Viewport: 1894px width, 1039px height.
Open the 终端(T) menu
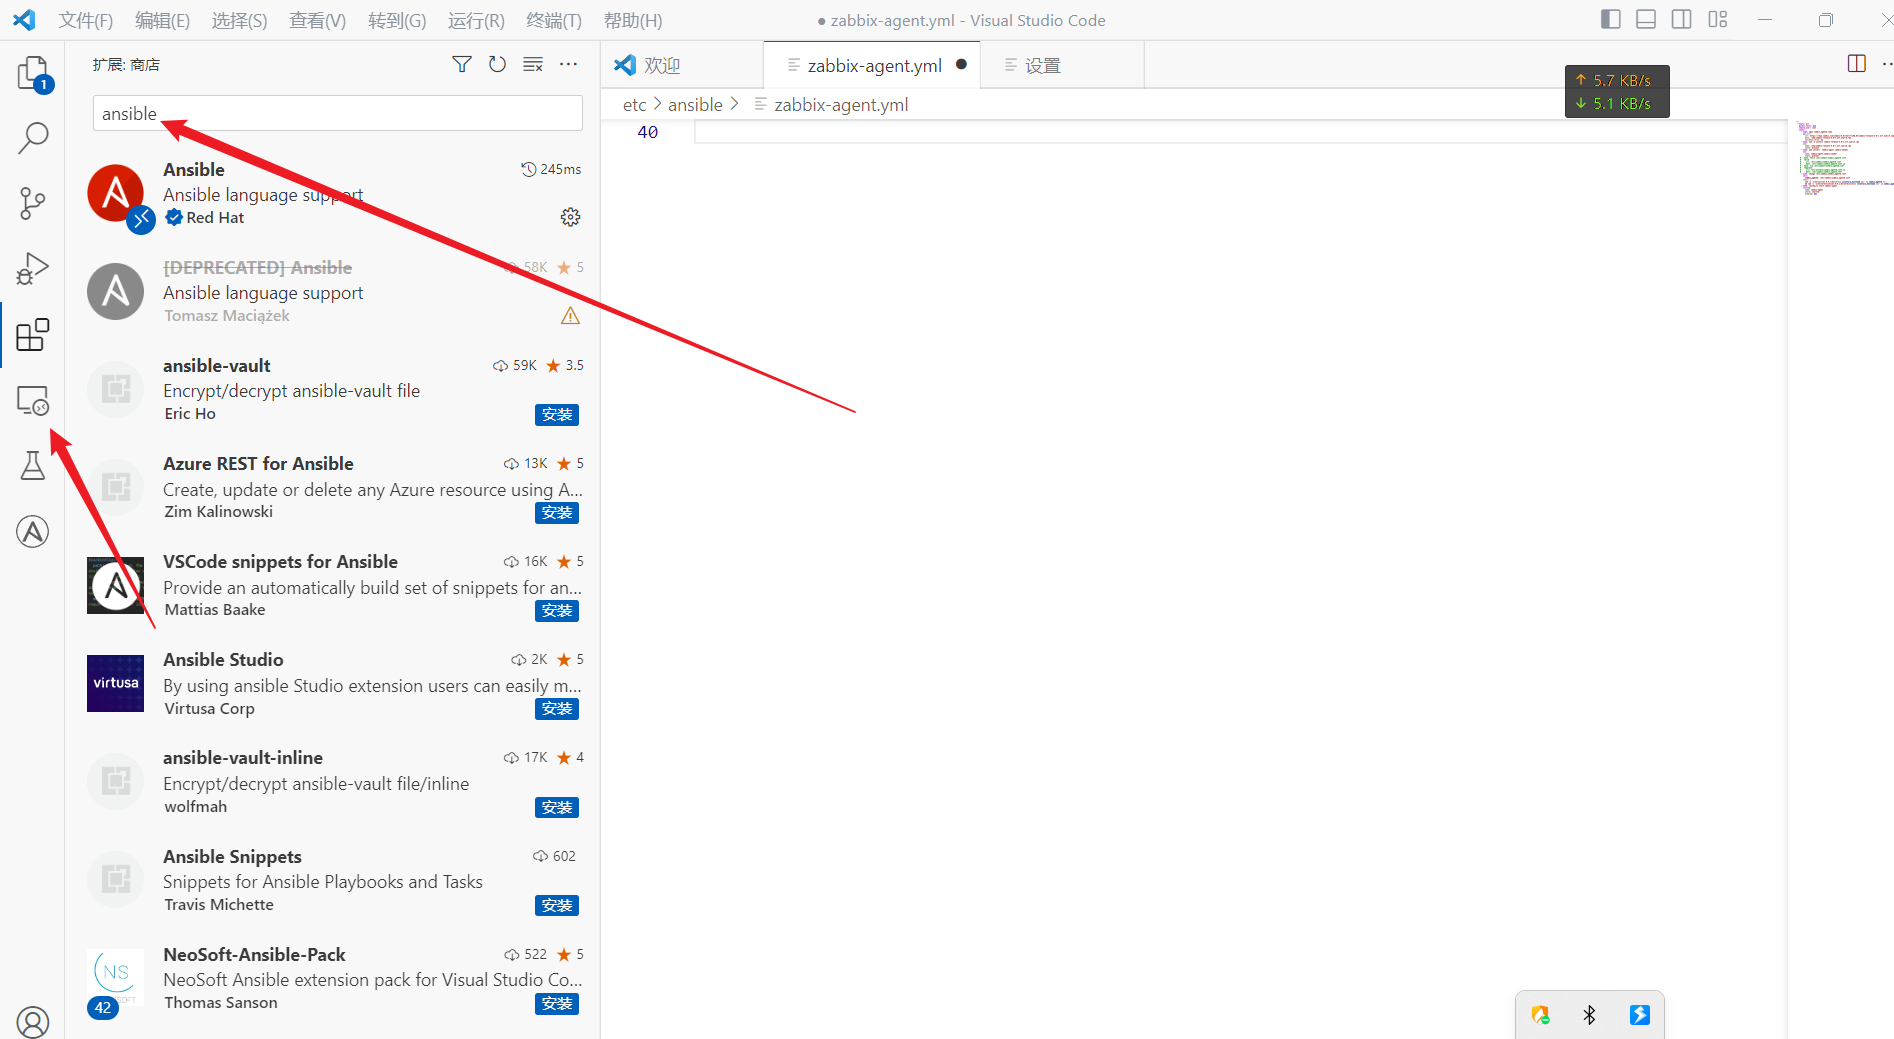(x=554, y=20)
